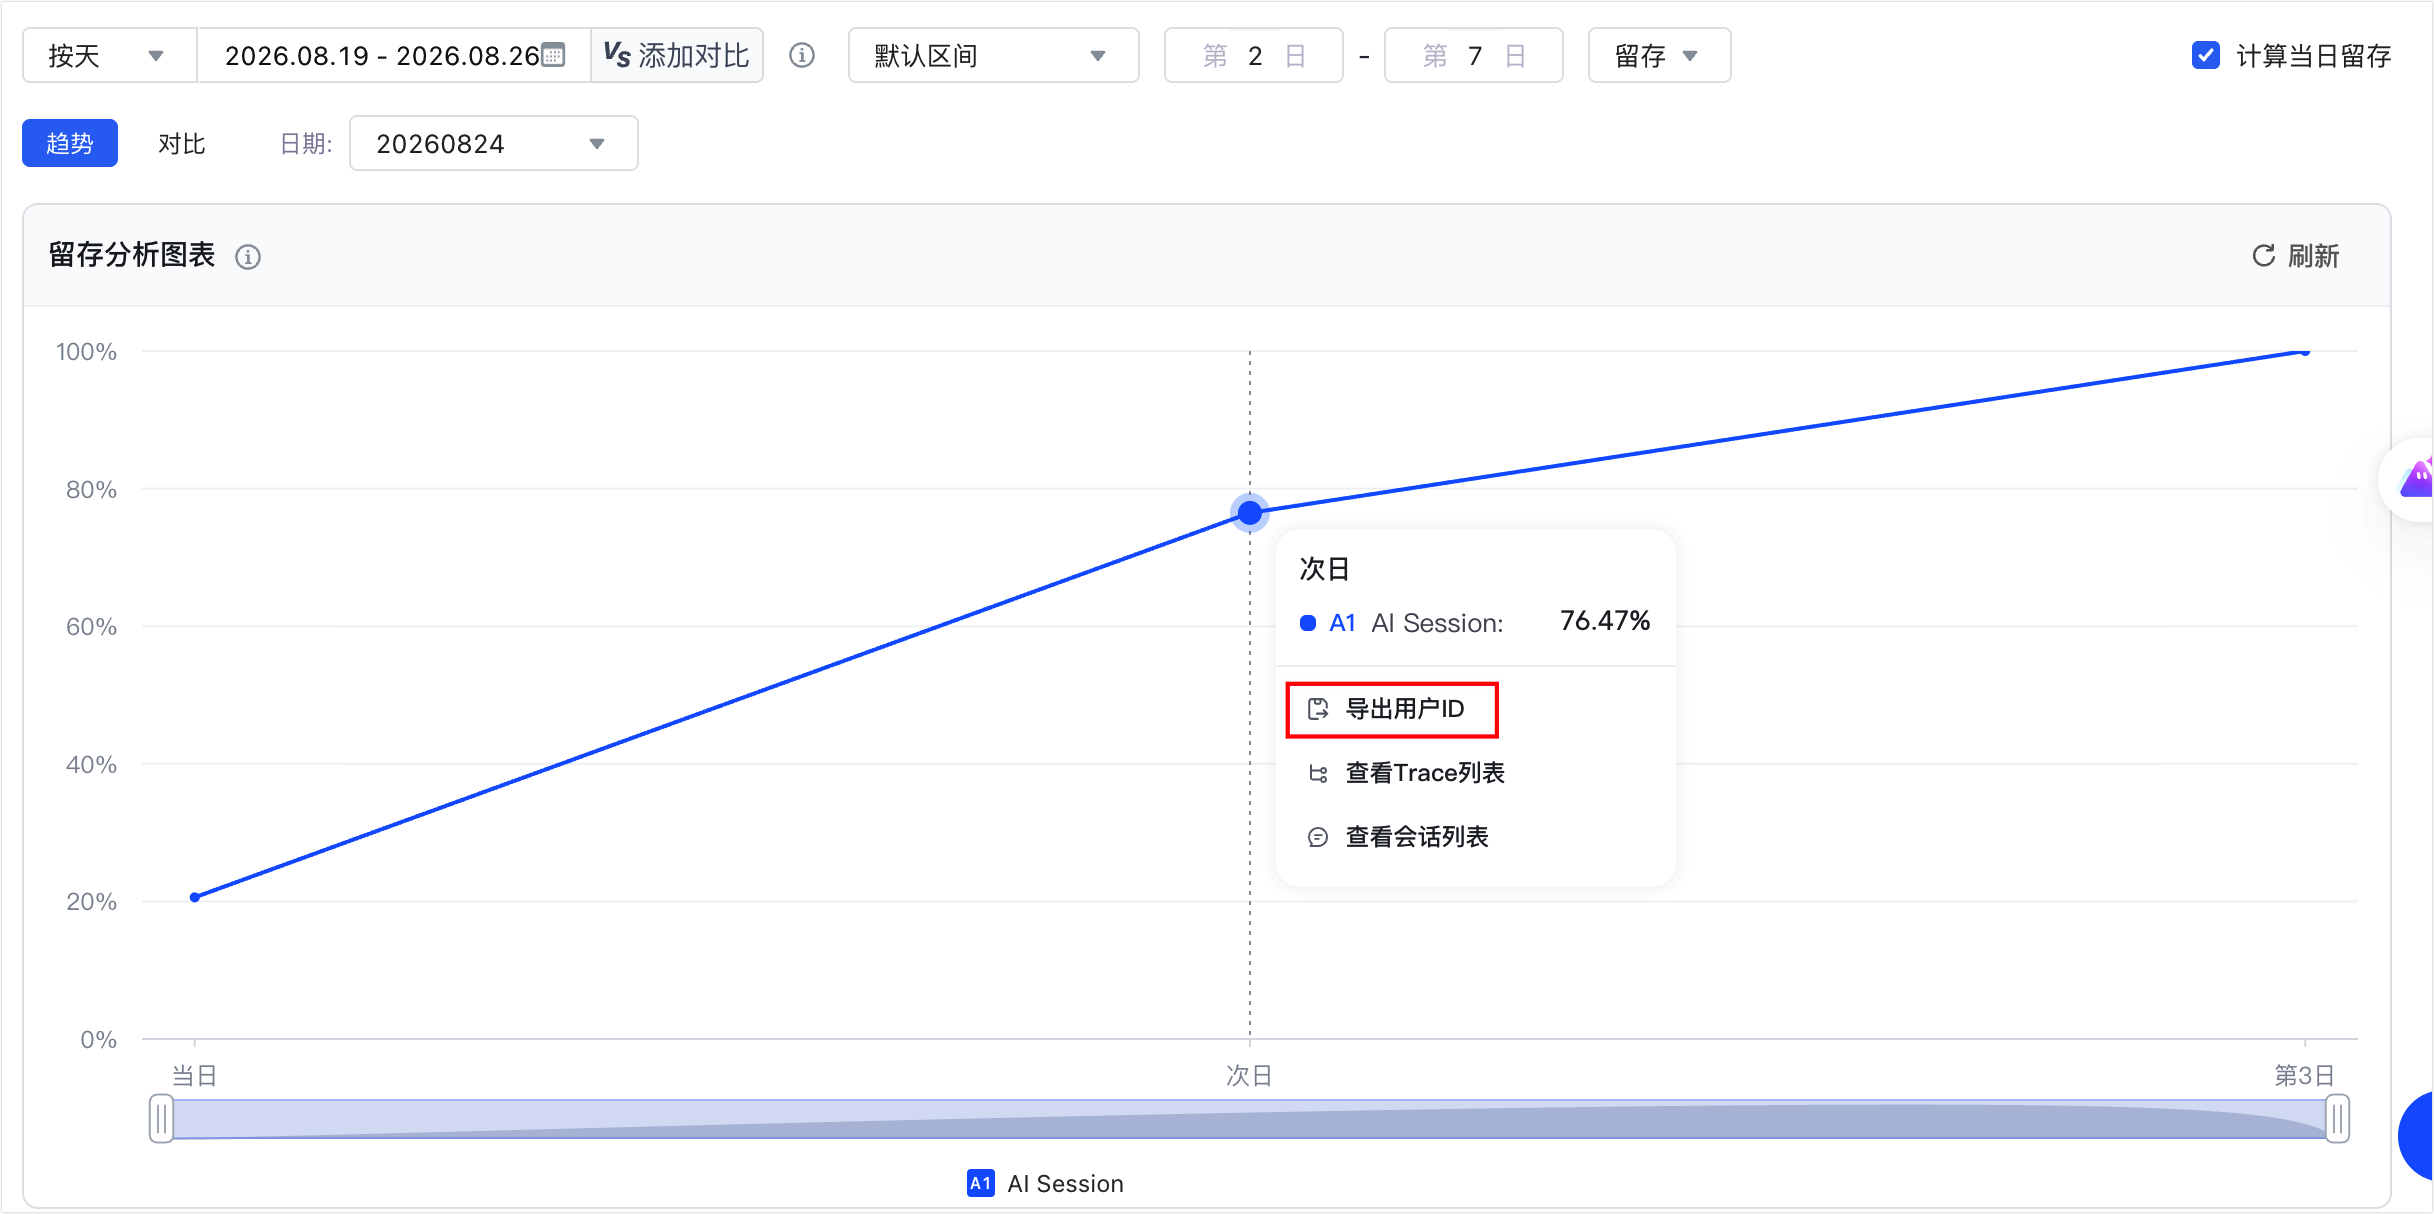Viewport: 2434px width, 1214px height.
Task: Expand the 默认区间 dropdown
Action: coord(993,55)
